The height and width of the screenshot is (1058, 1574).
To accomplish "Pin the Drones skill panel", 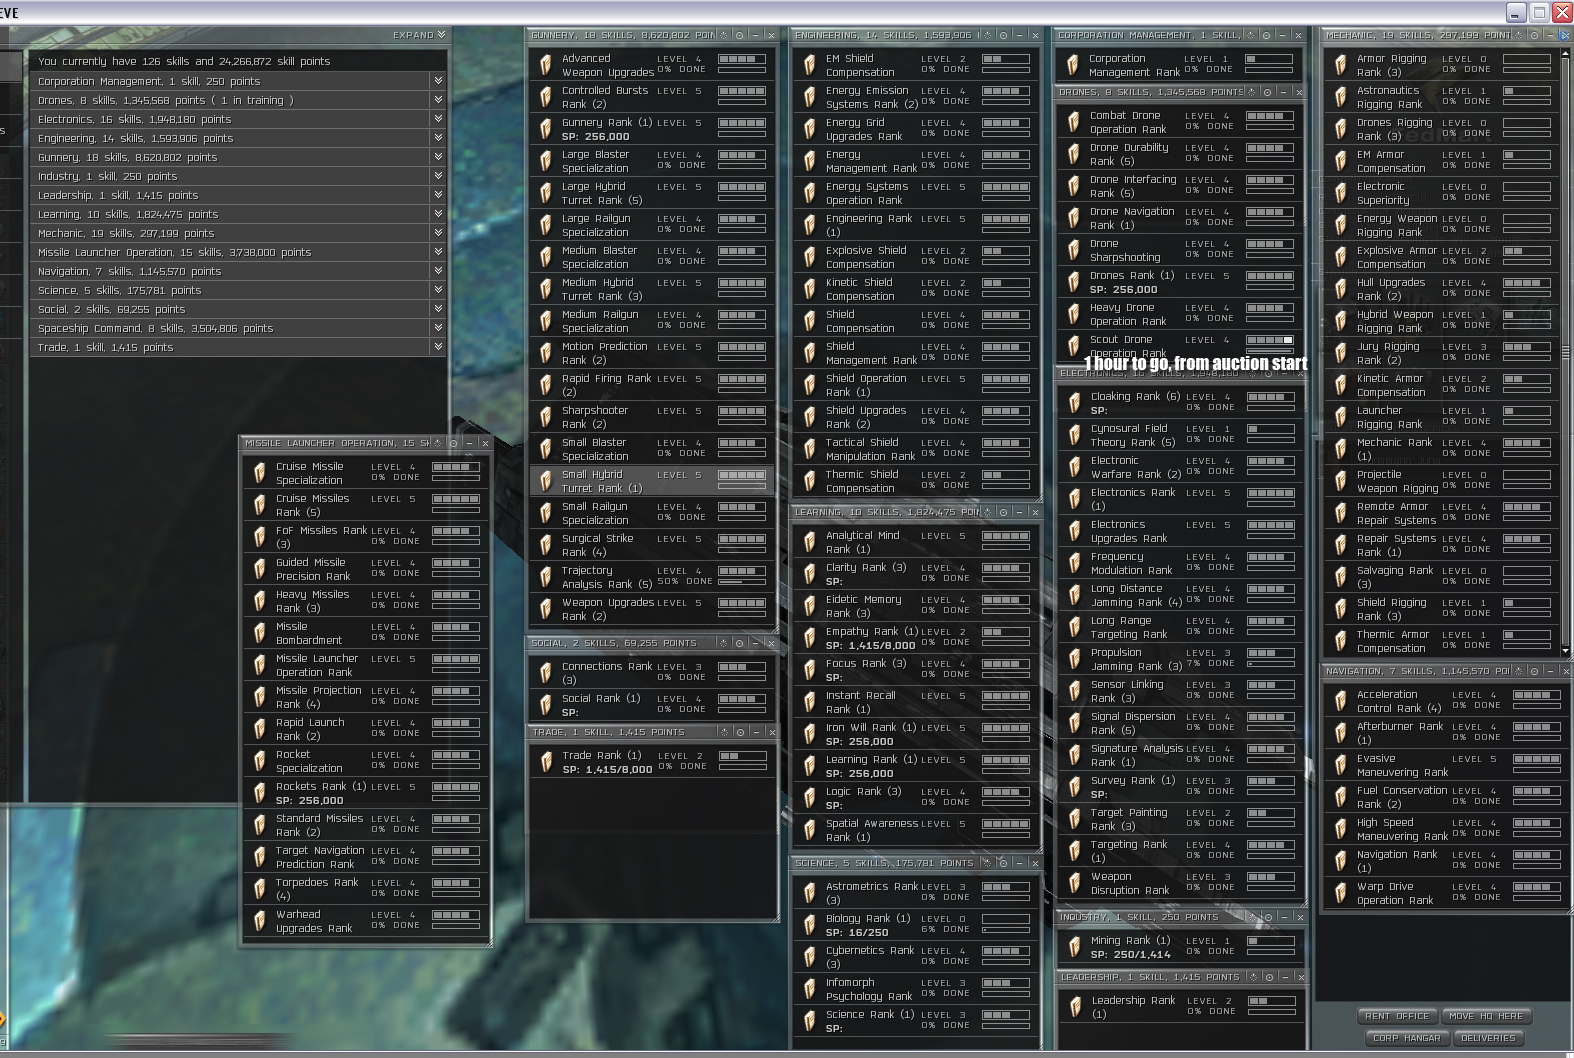I will click(x=1267, y=92).
